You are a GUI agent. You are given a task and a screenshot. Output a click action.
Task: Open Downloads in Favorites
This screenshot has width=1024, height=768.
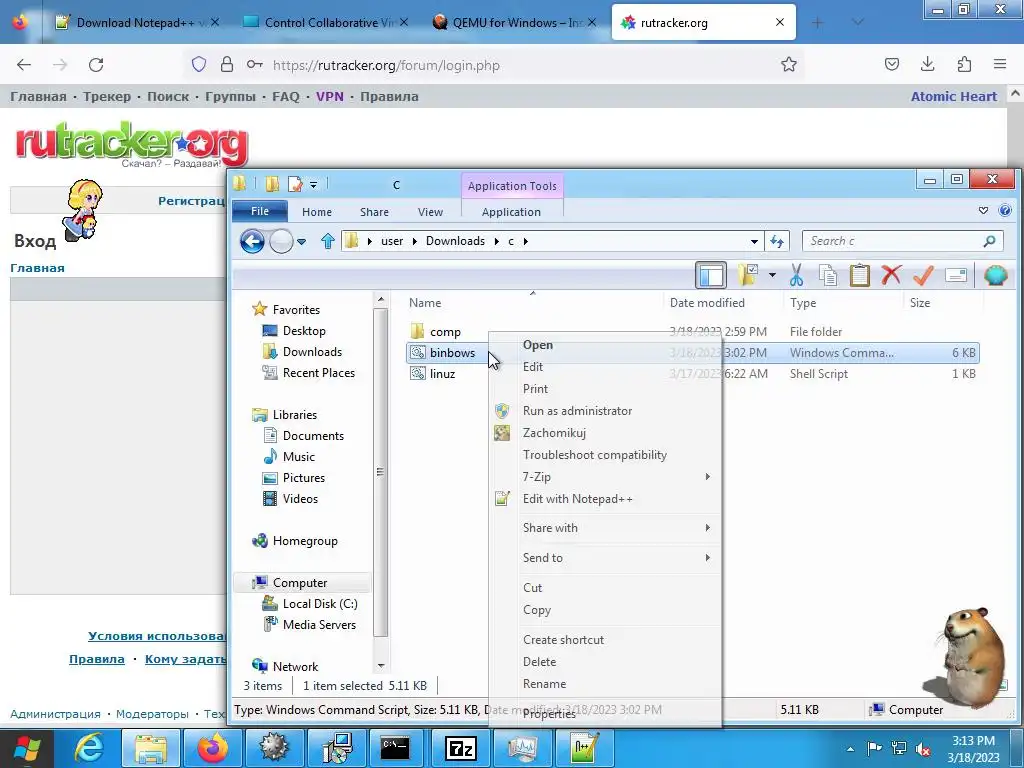point(312,352)
